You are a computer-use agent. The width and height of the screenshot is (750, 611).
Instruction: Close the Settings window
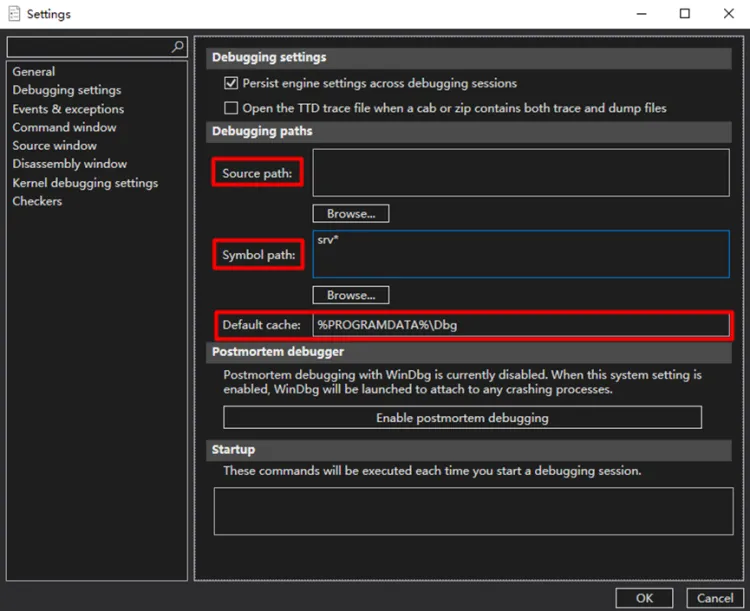point(728,14)
